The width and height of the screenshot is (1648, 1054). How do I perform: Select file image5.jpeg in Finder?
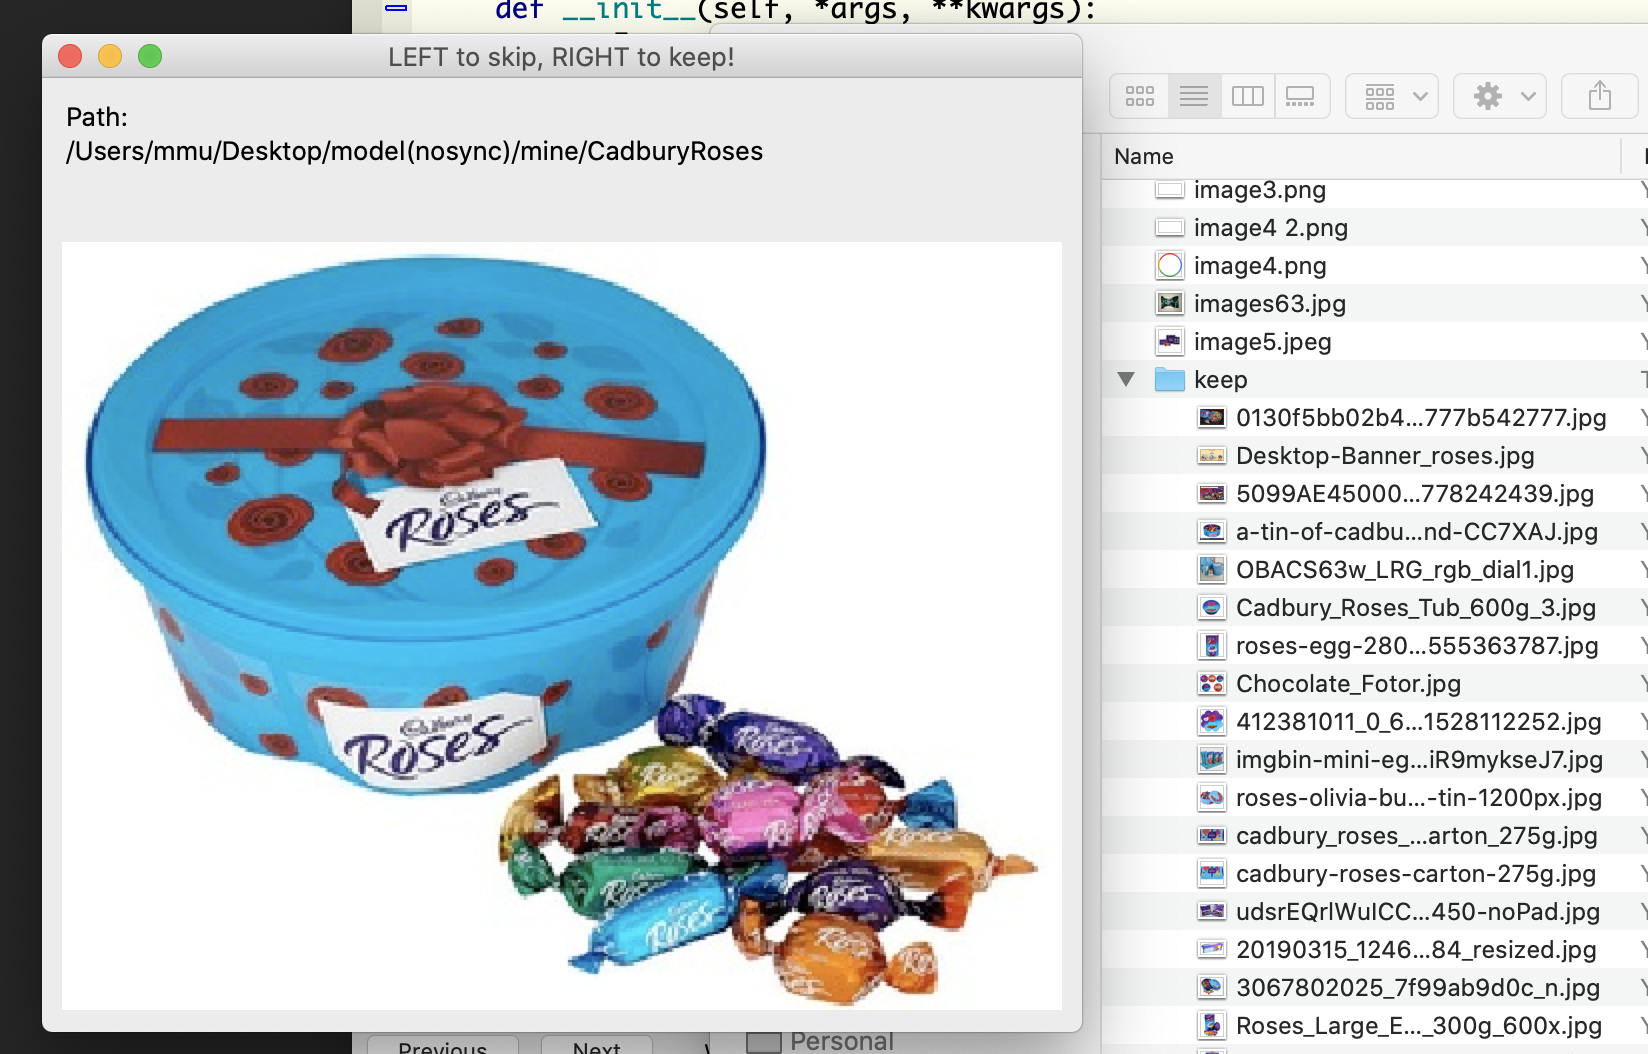point(1262,342)
